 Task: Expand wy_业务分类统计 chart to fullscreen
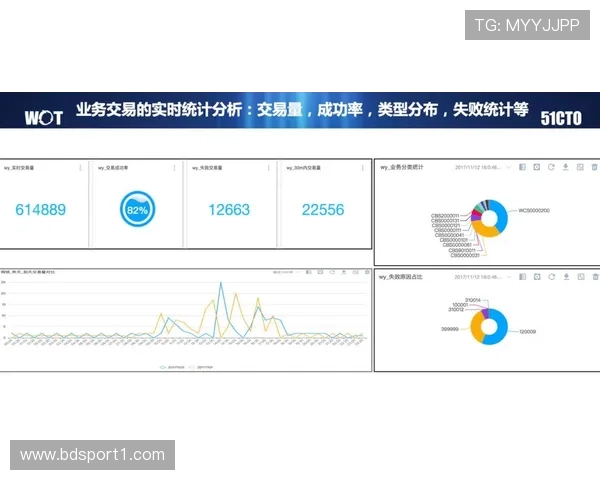580,167
